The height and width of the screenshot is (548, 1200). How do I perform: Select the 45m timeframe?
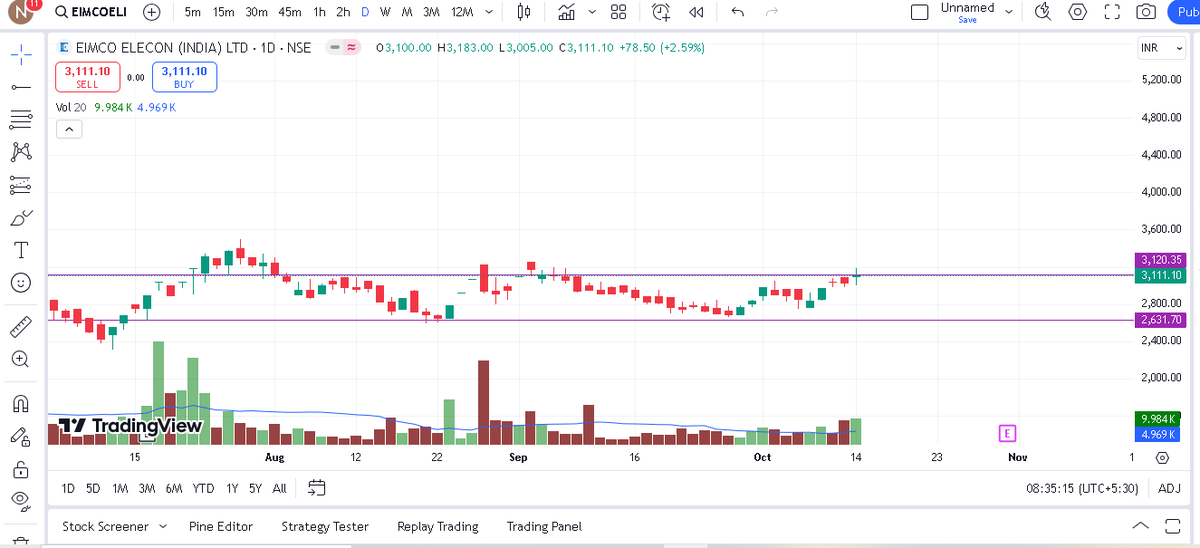290,13
